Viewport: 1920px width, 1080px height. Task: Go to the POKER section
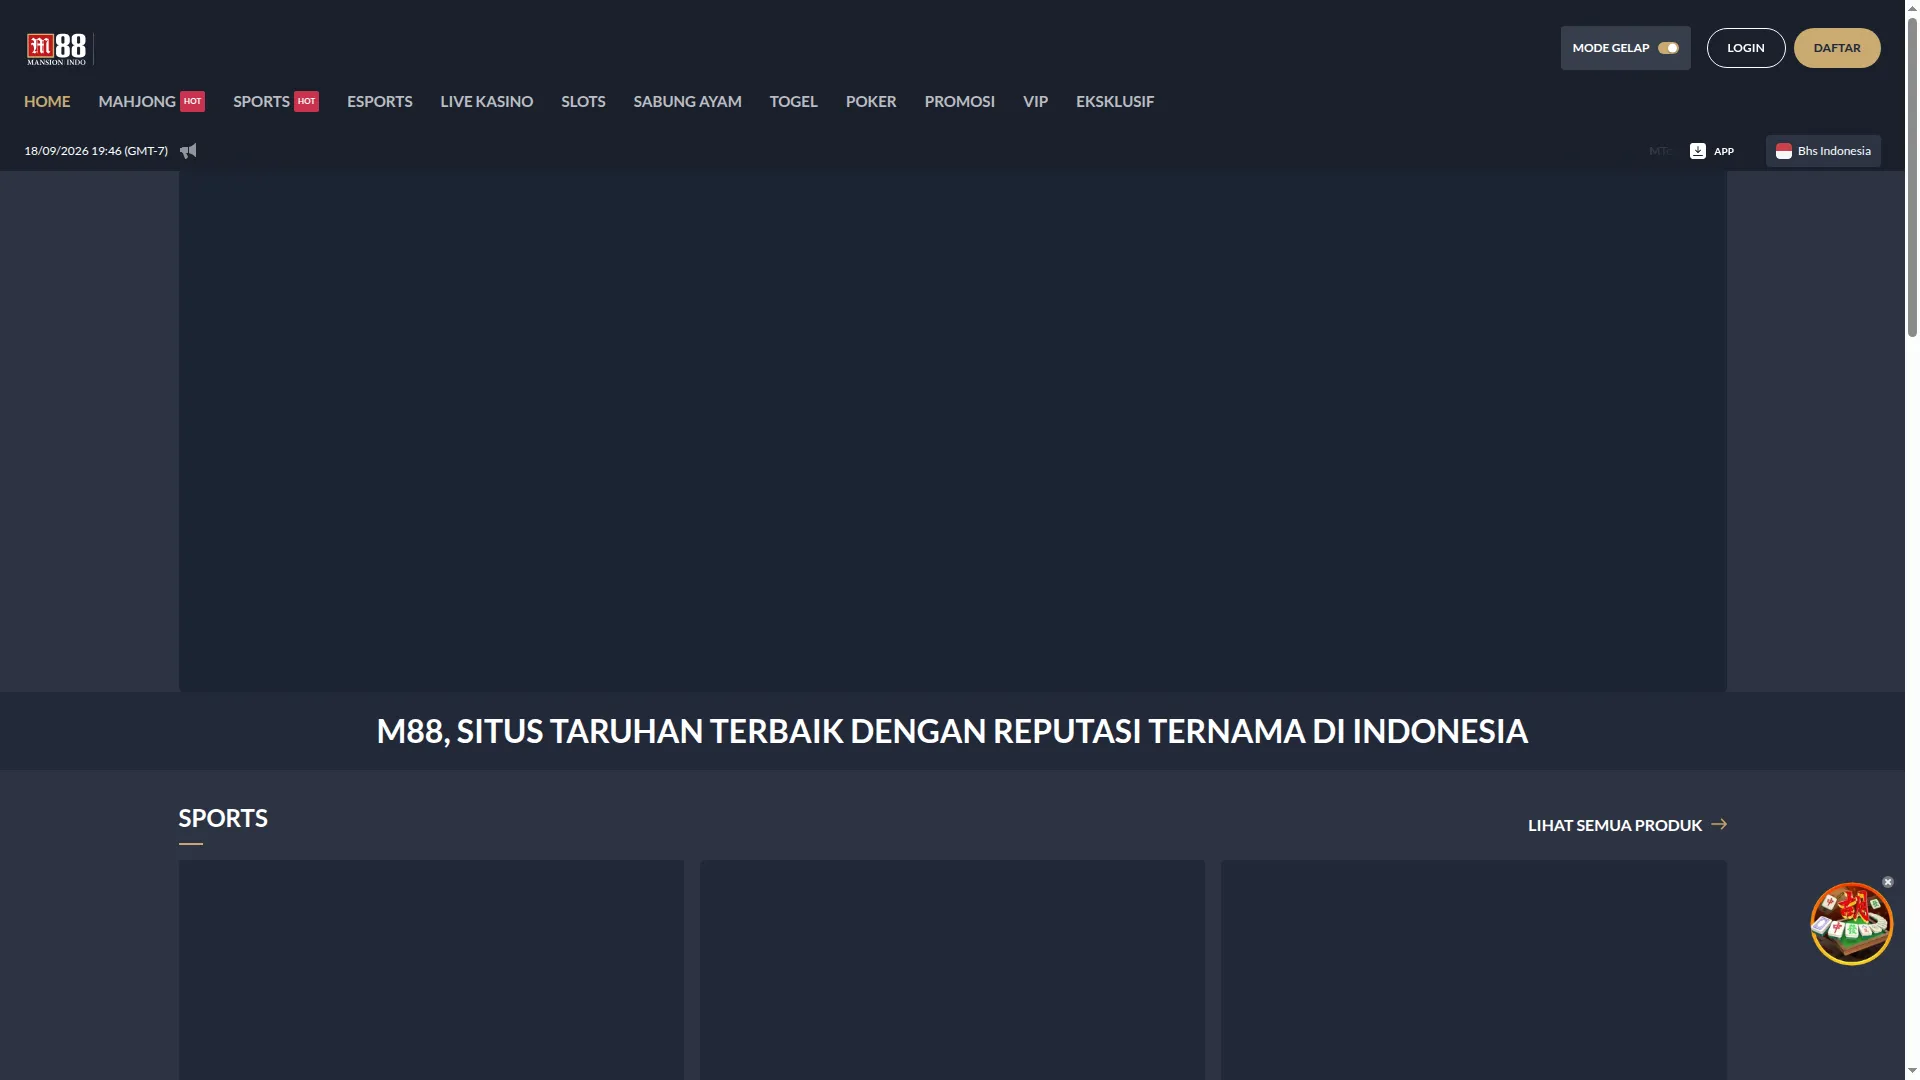tap(871, 101)
